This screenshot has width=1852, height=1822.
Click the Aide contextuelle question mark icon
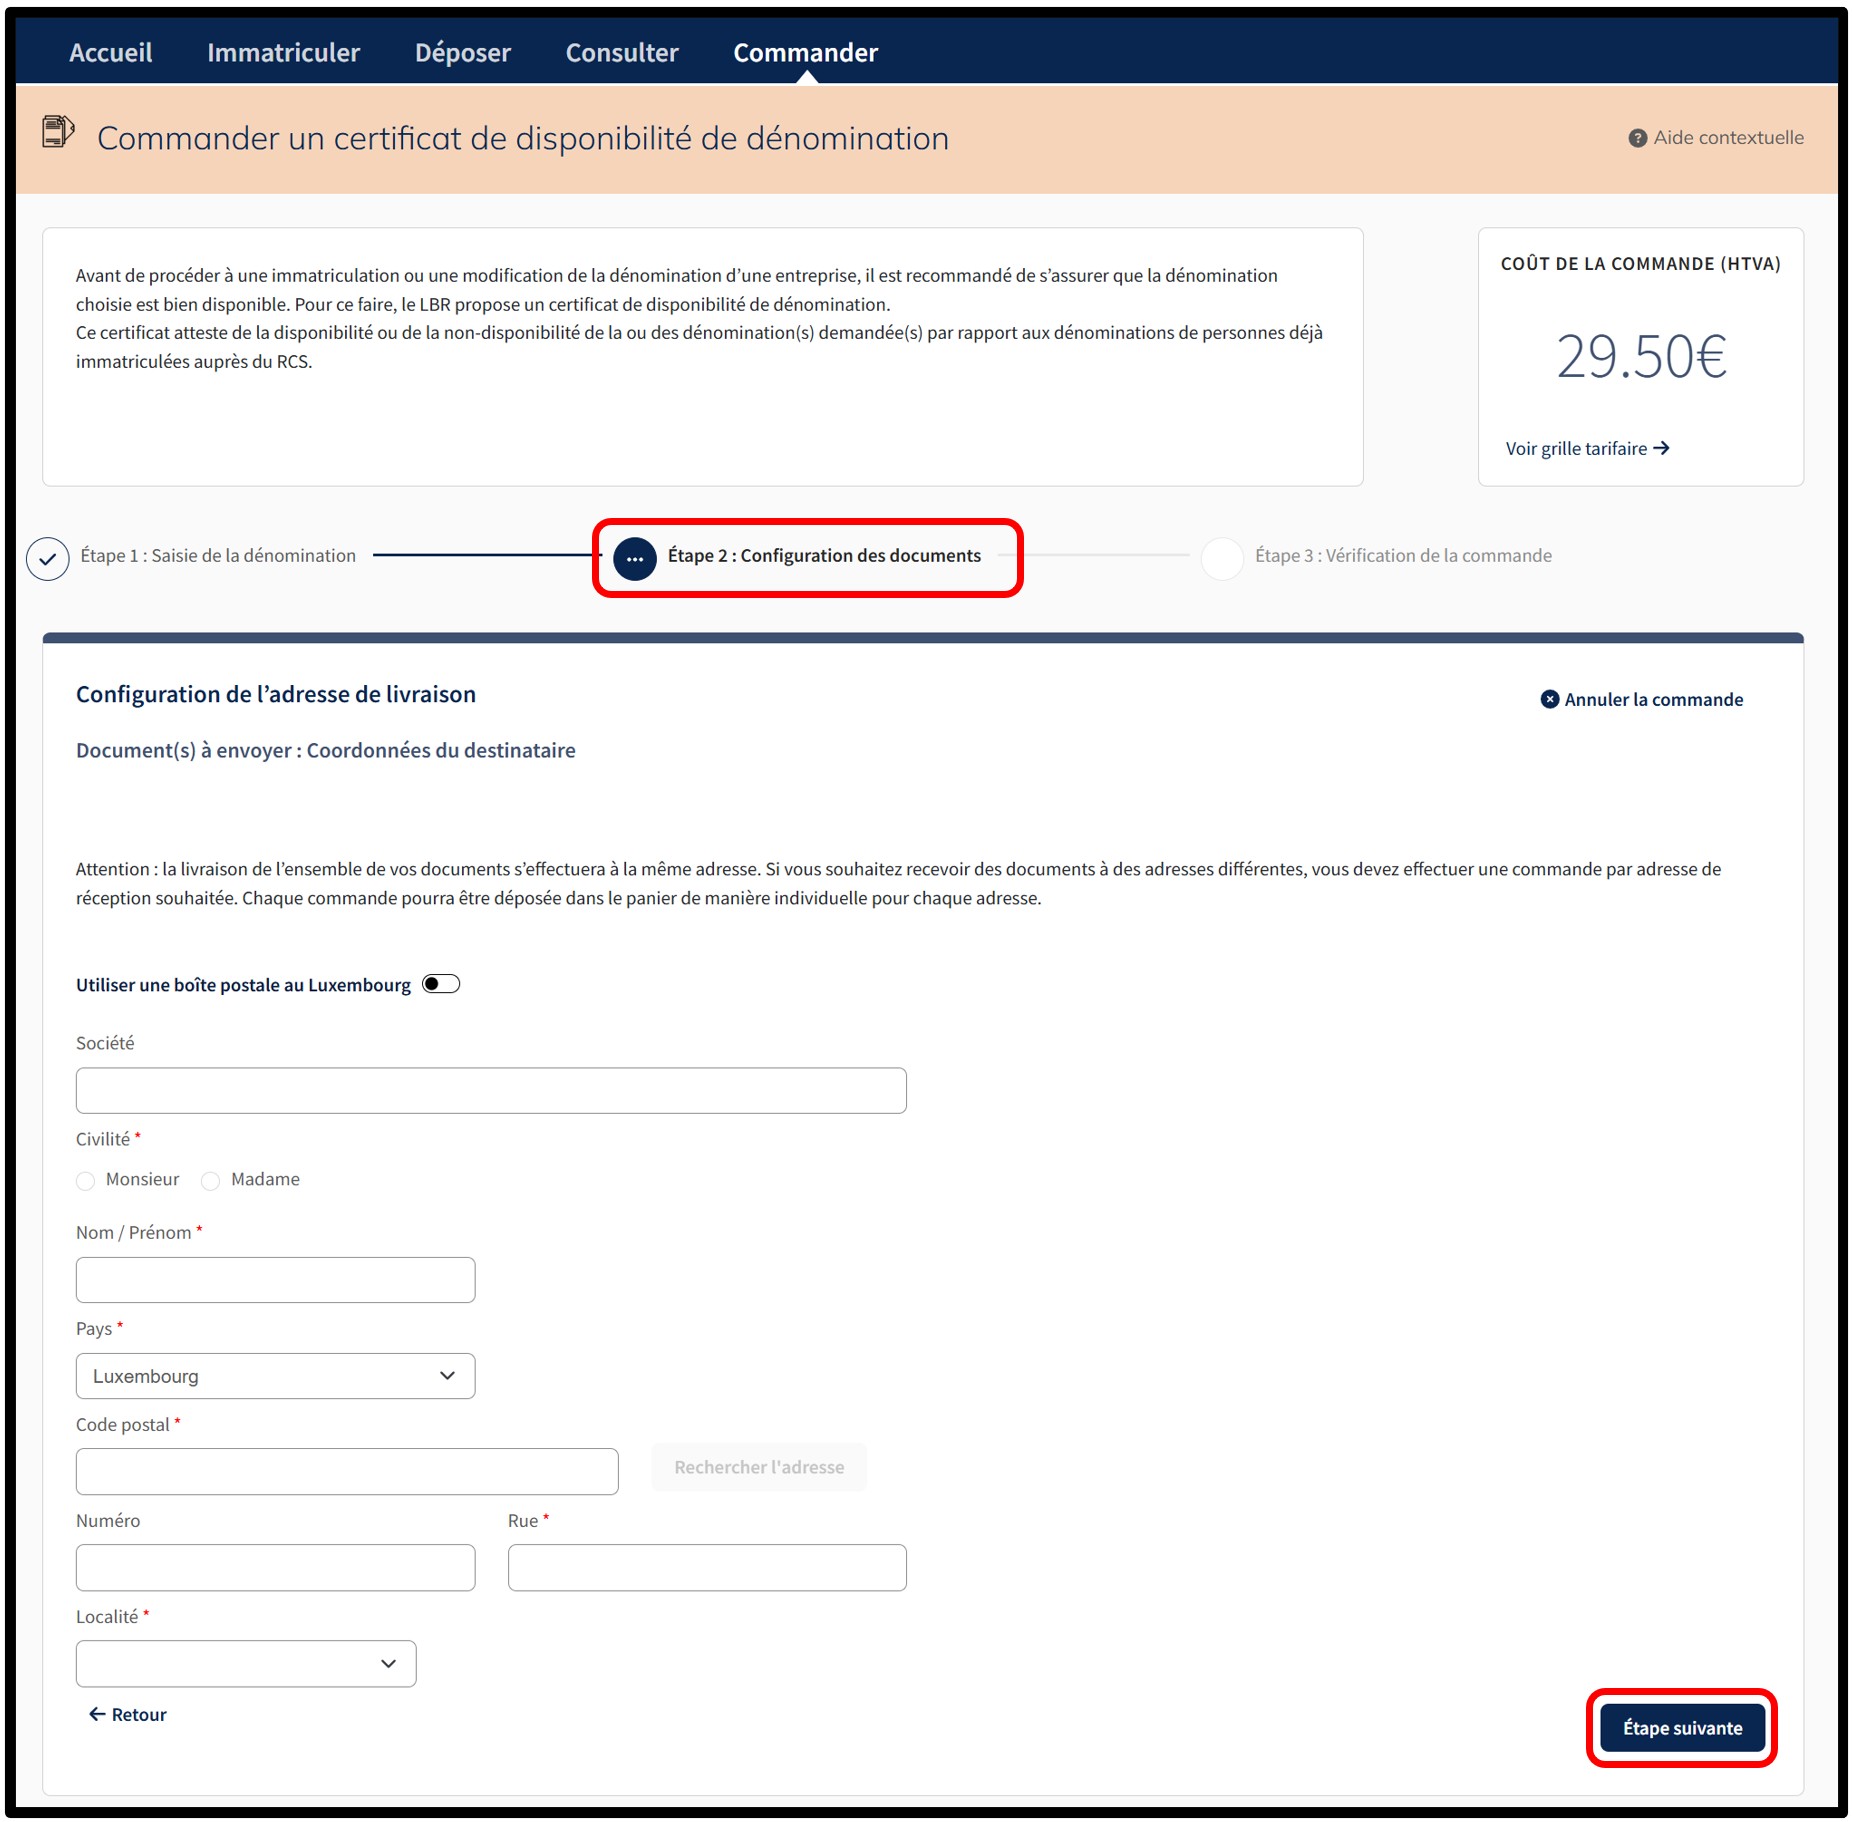pyautogui.click(x=1637, y=138)
